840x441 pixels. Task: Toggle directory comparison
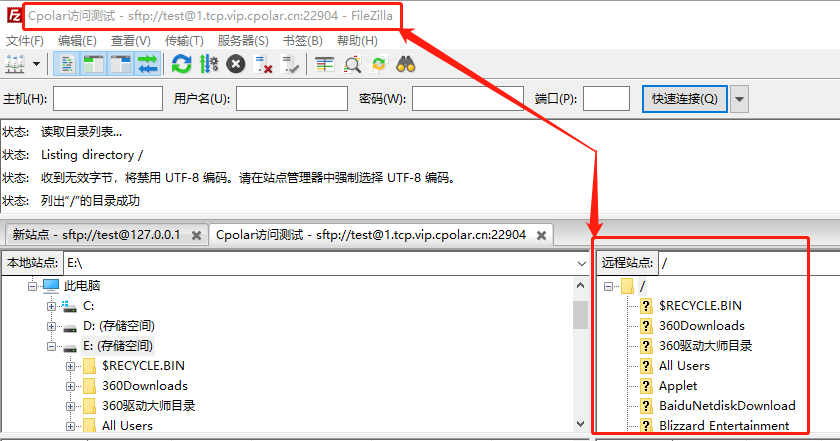[x=352, y=65]
